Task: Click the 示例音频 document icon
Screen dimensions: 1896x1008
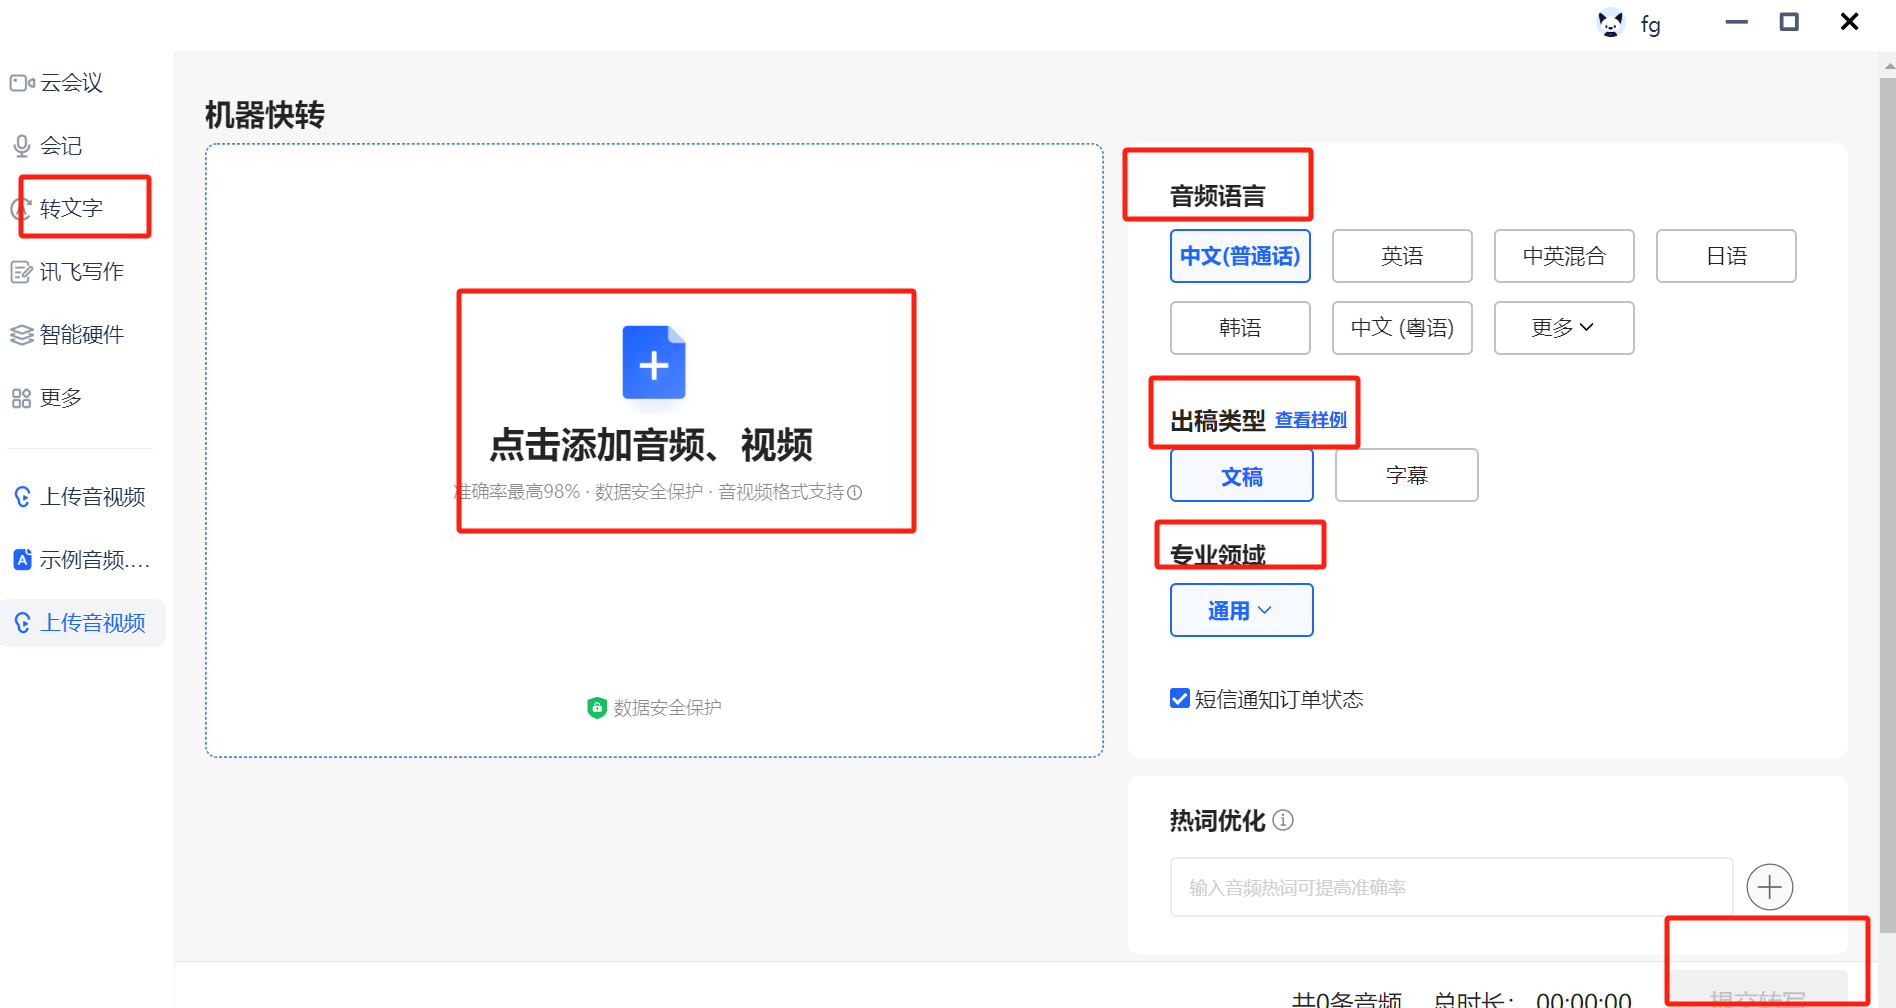Action: tap(22, 560)
